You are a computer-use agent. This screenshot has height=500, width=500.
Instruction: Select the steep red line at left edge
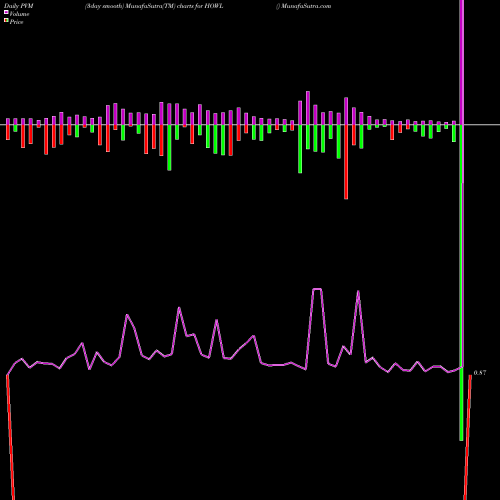10,437
